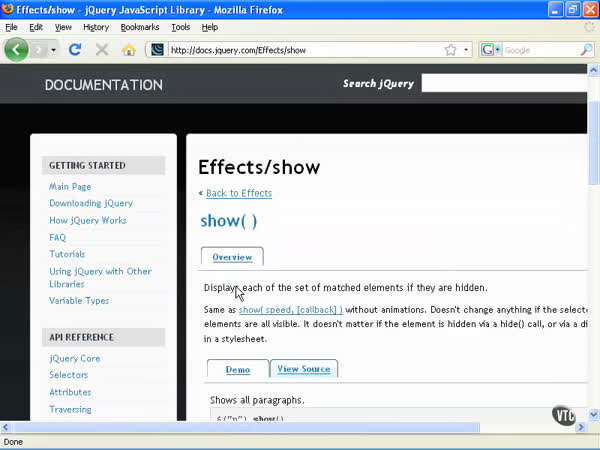Bookmark this page with the star icon
Screen dimensions: 600x450
click(450, 49)
